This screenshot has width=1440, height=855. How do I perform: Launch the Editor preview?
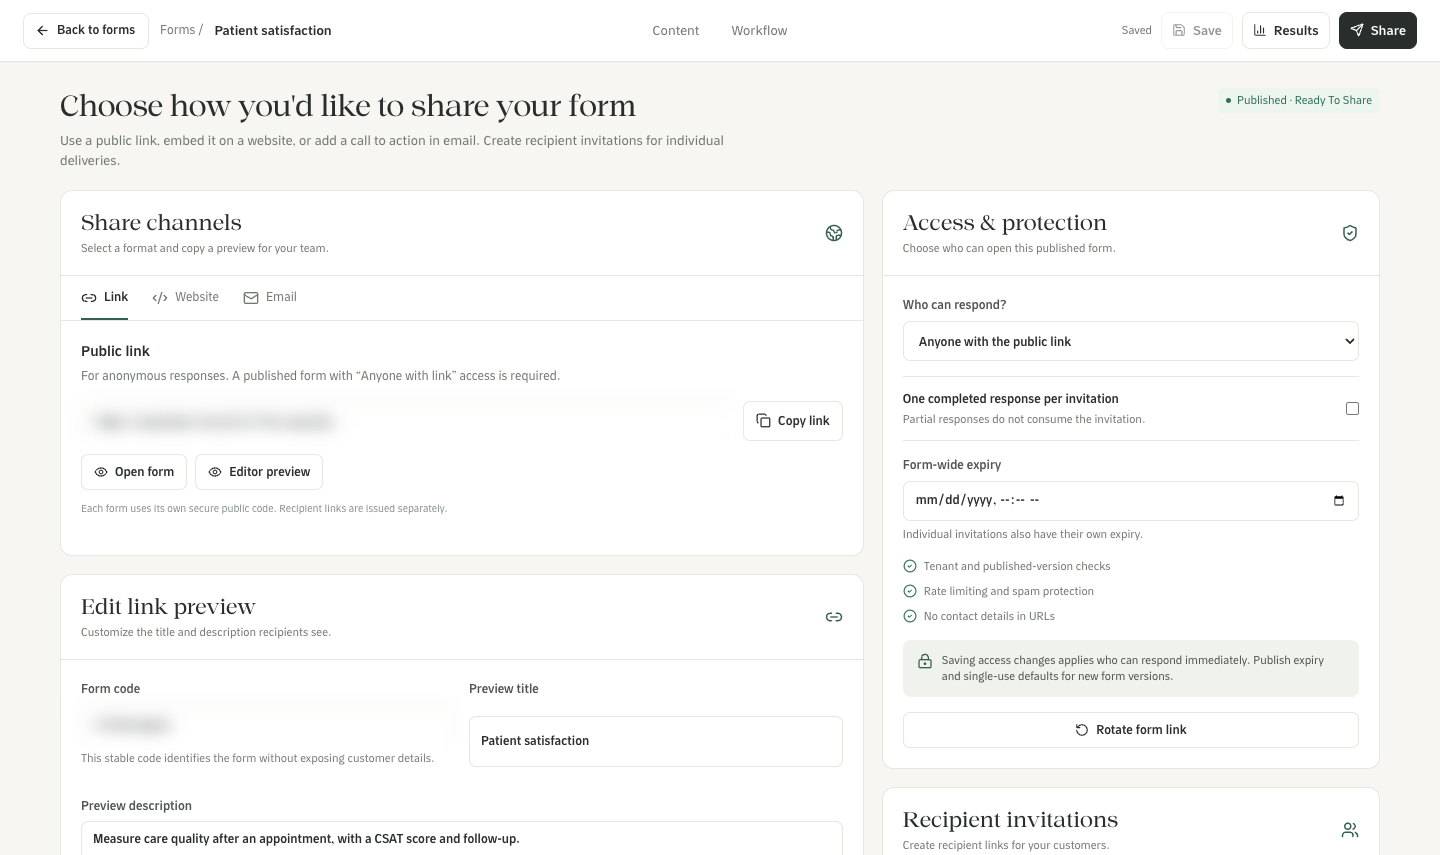259,472
